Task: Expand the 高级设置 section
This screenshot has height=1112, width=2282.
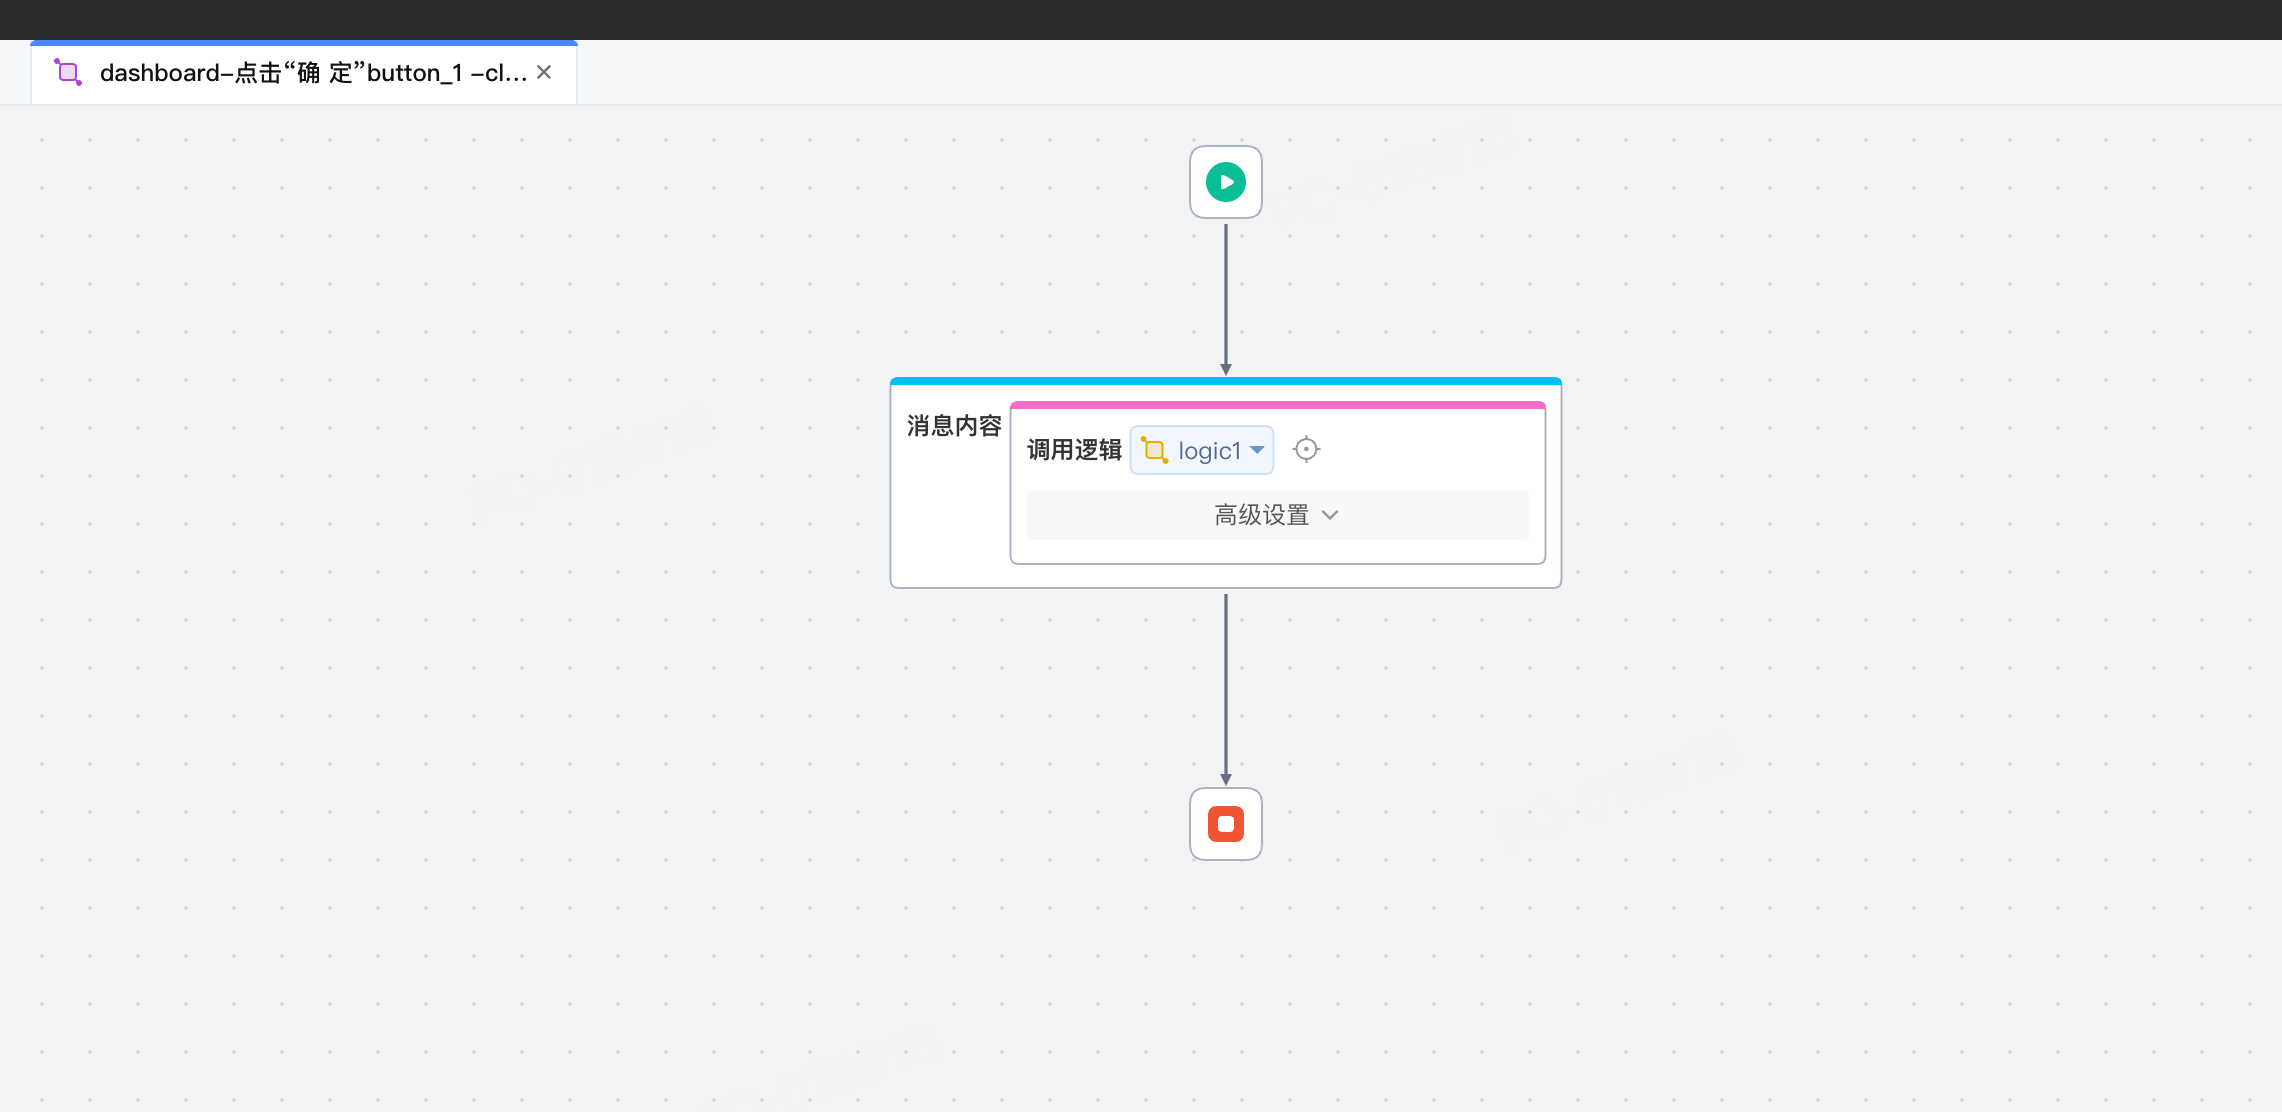Action: click(1261, 515)
